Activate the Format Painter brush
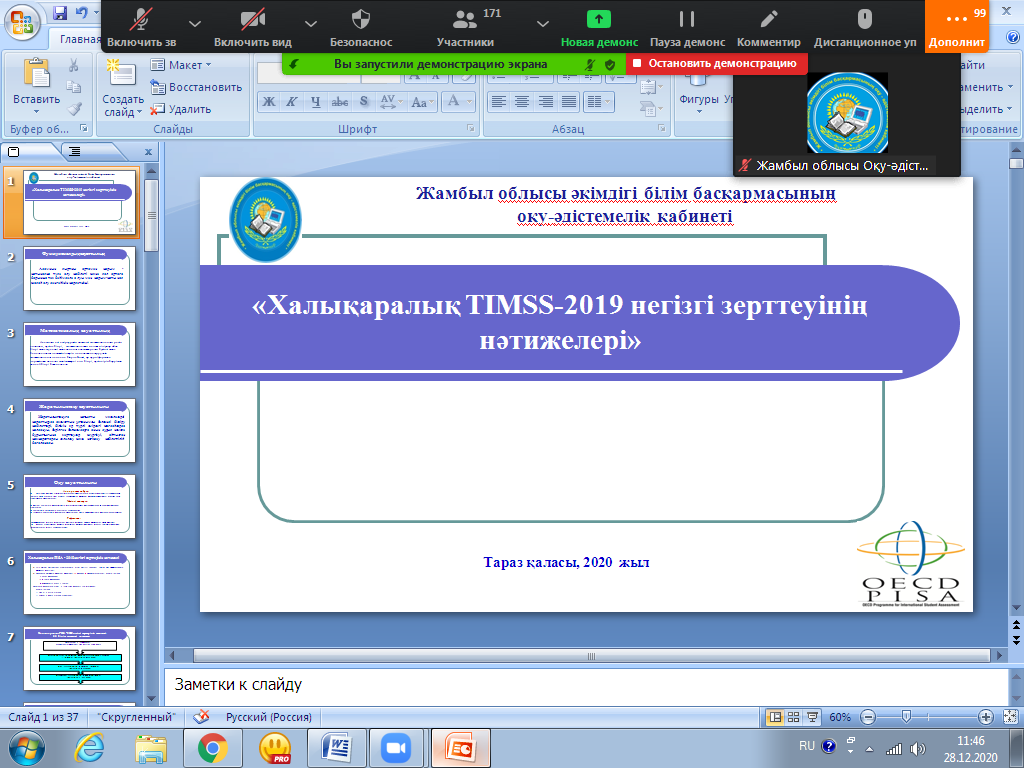The width and height of the screenshot is (1024, 768). coord(73,108)
